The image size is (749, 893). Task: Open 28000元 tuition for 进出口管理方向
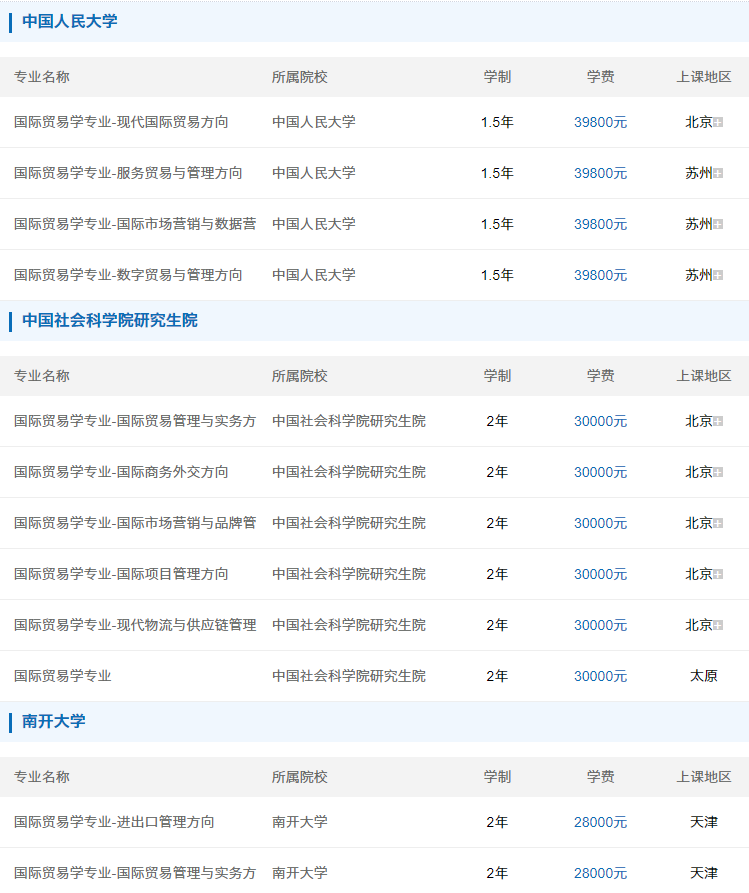600,822
